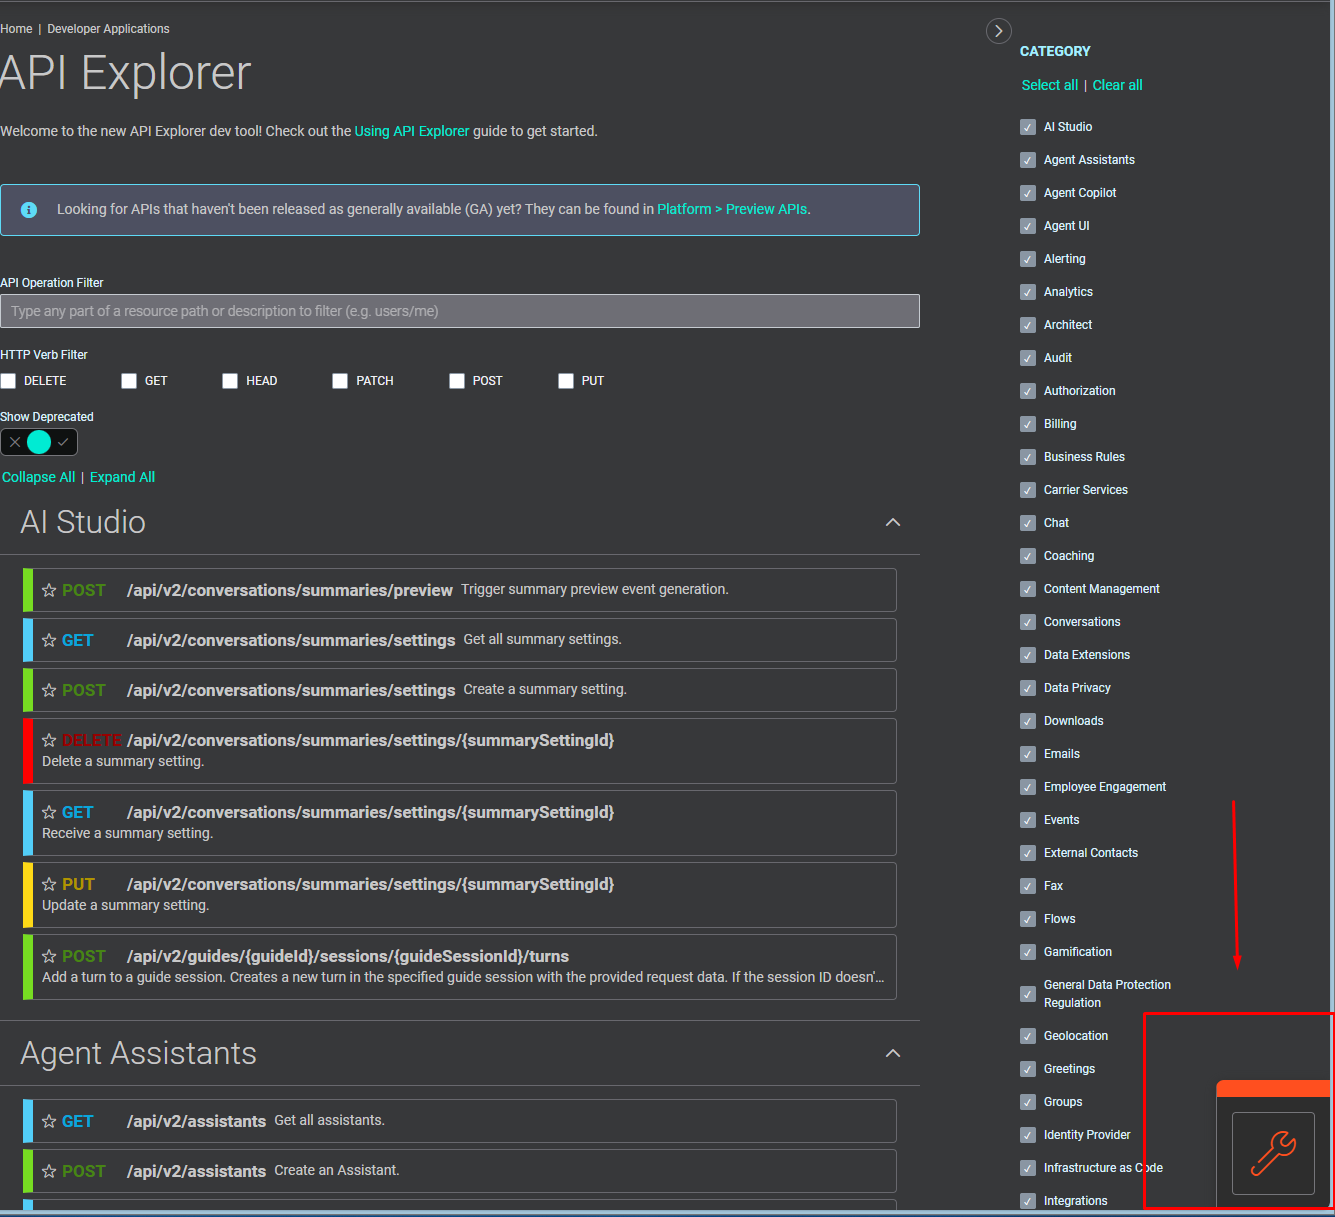Viewport: 1335px width, 1217px height.
Task: Collapse the AI Studio section chevron
Action: tap(893, 522)
